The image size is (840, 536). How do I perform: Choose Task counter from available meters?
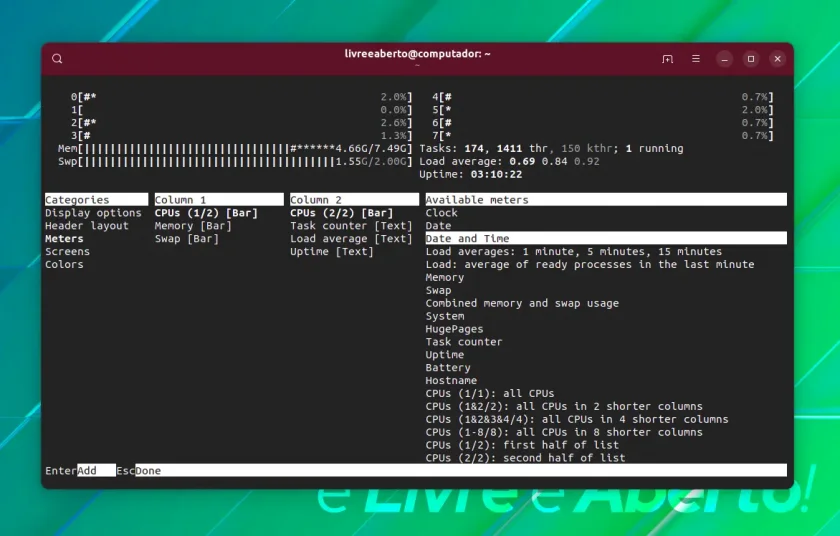[x=464, y=342]
